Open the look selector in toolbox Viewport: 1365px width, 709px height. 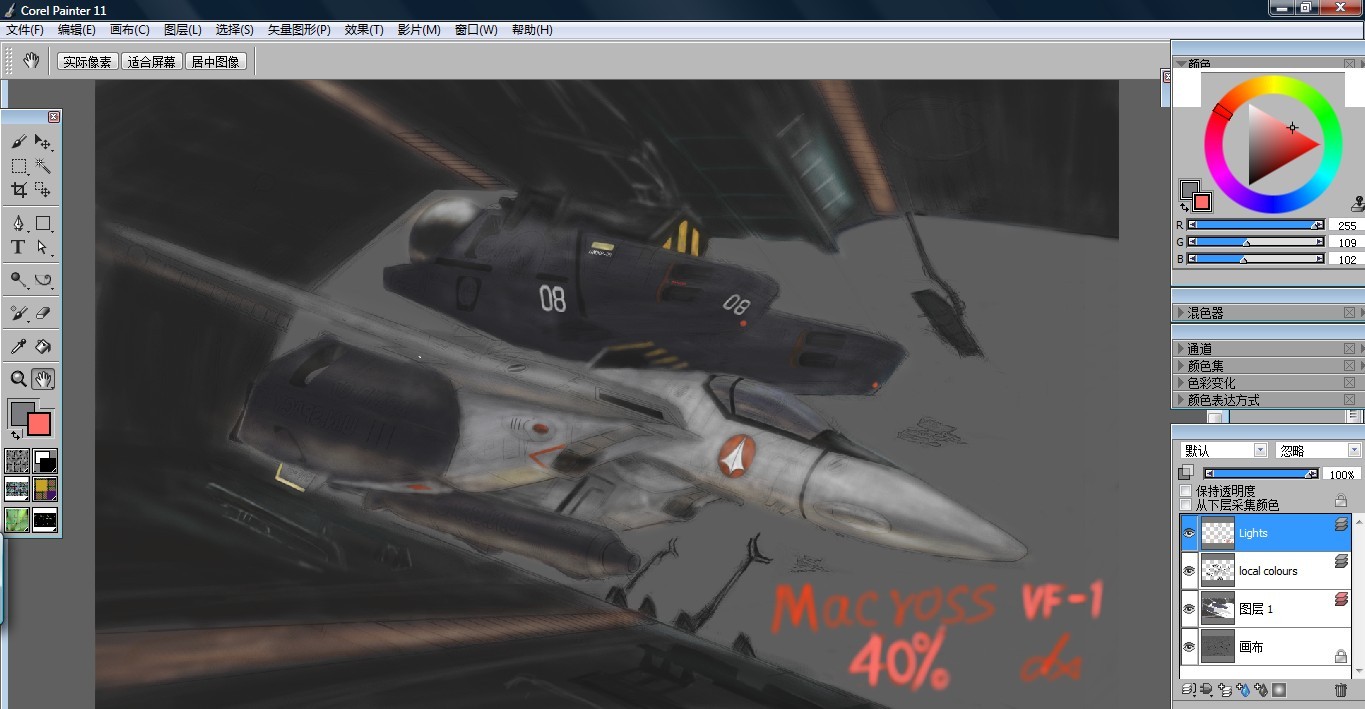tap(18, 520)
